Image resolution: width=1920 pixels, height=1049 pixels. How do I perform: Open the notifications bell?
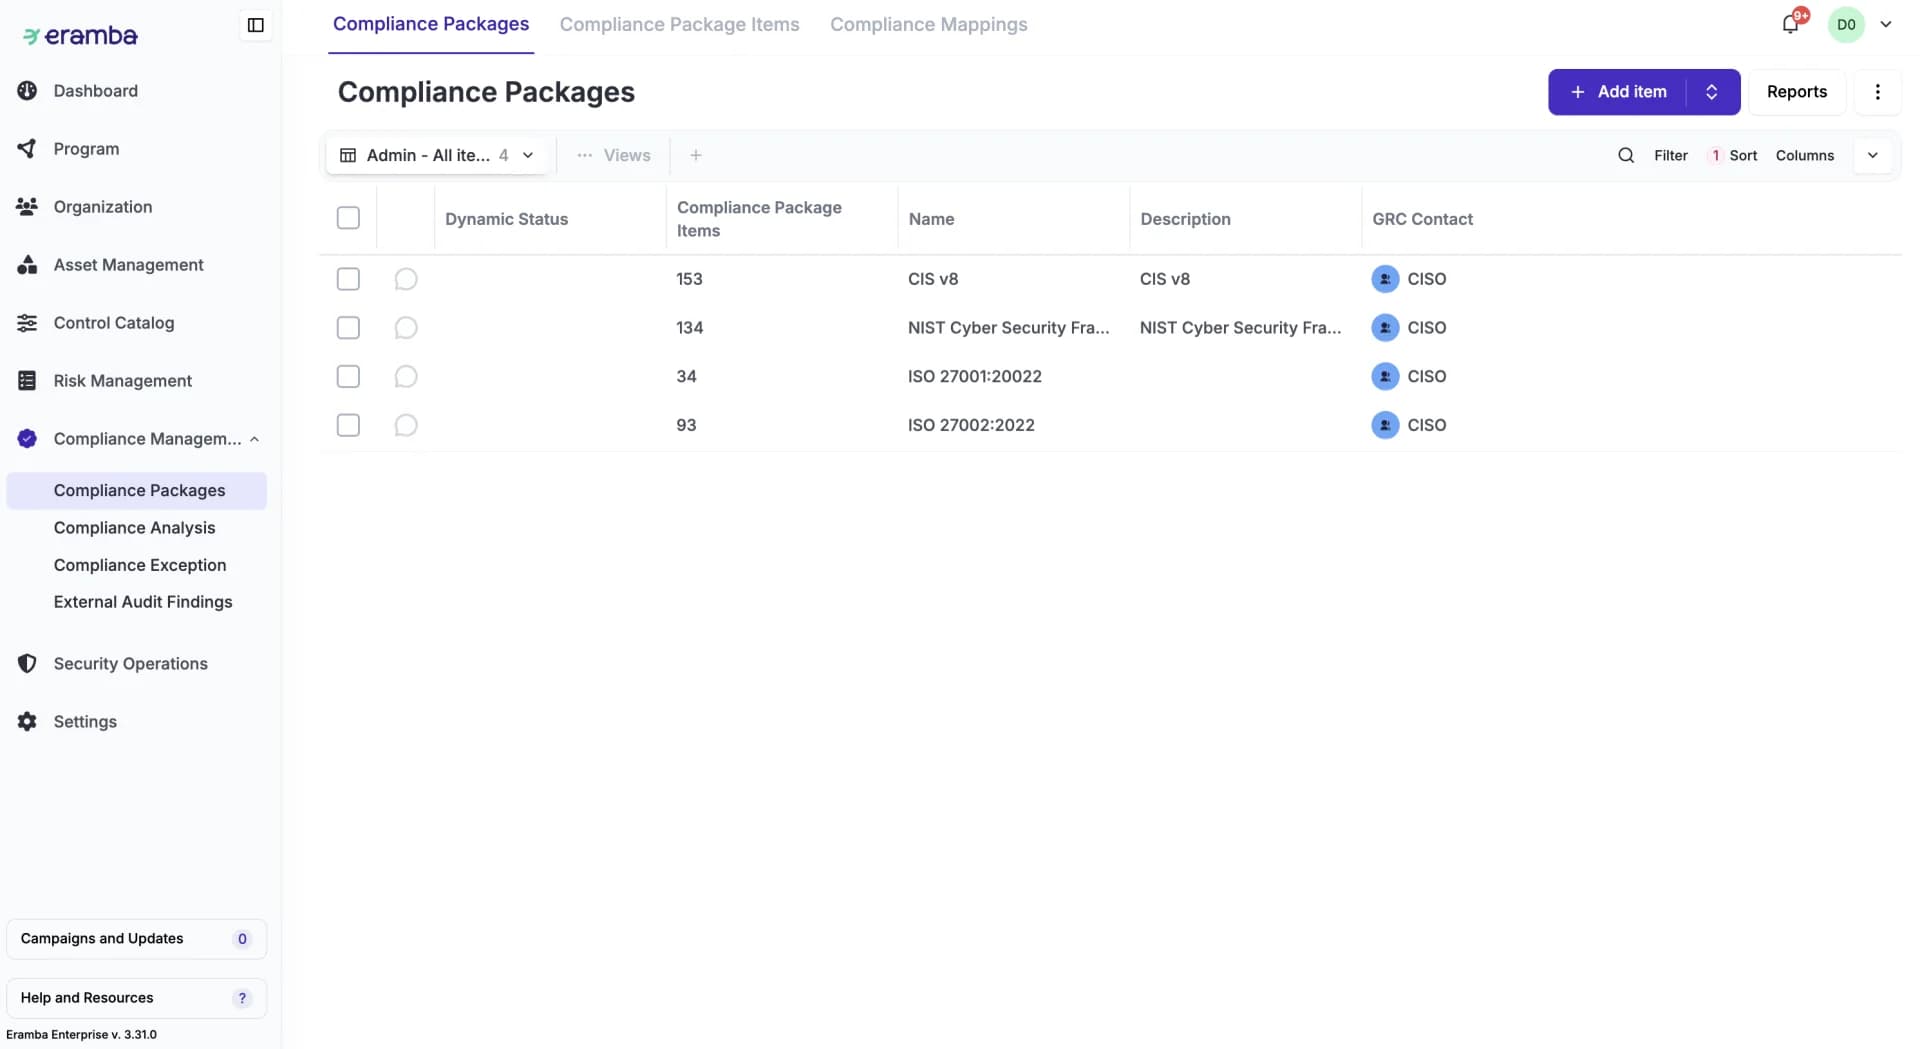[x=1790, y=24]
